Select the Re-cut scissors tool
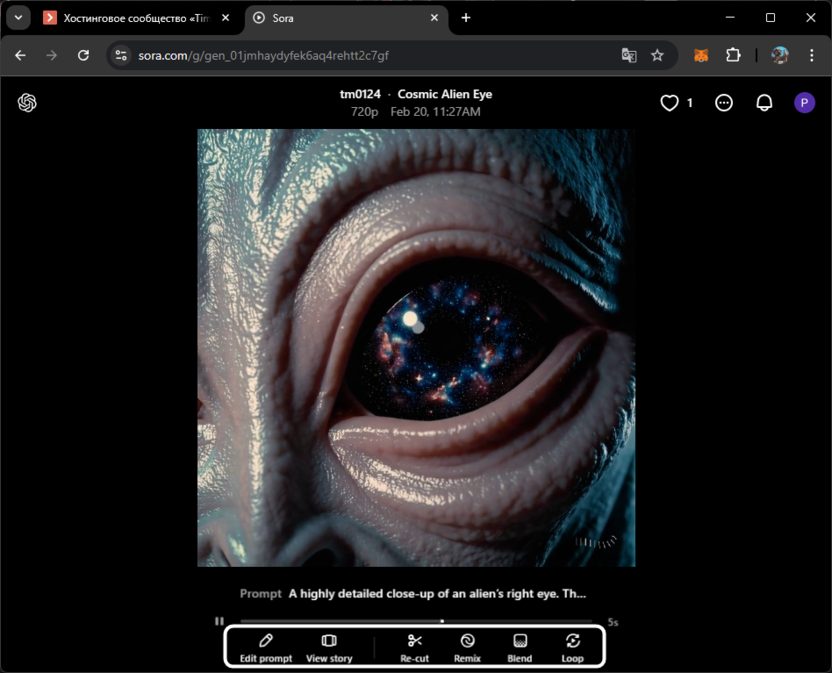This screenshot has width=832, height=673. pos(414,648)
